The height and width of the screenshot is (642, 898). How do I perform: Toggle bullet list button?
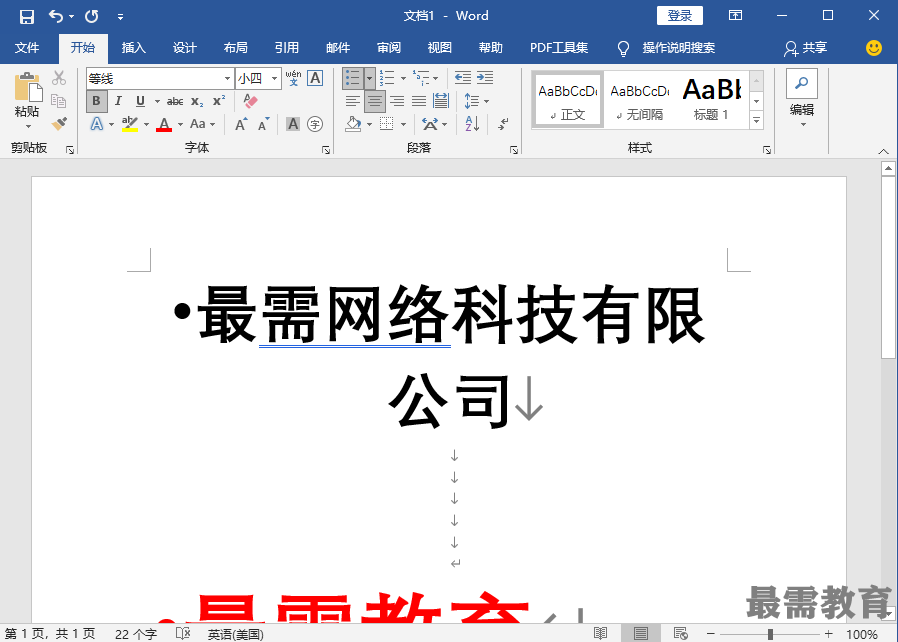click(353, 78)
